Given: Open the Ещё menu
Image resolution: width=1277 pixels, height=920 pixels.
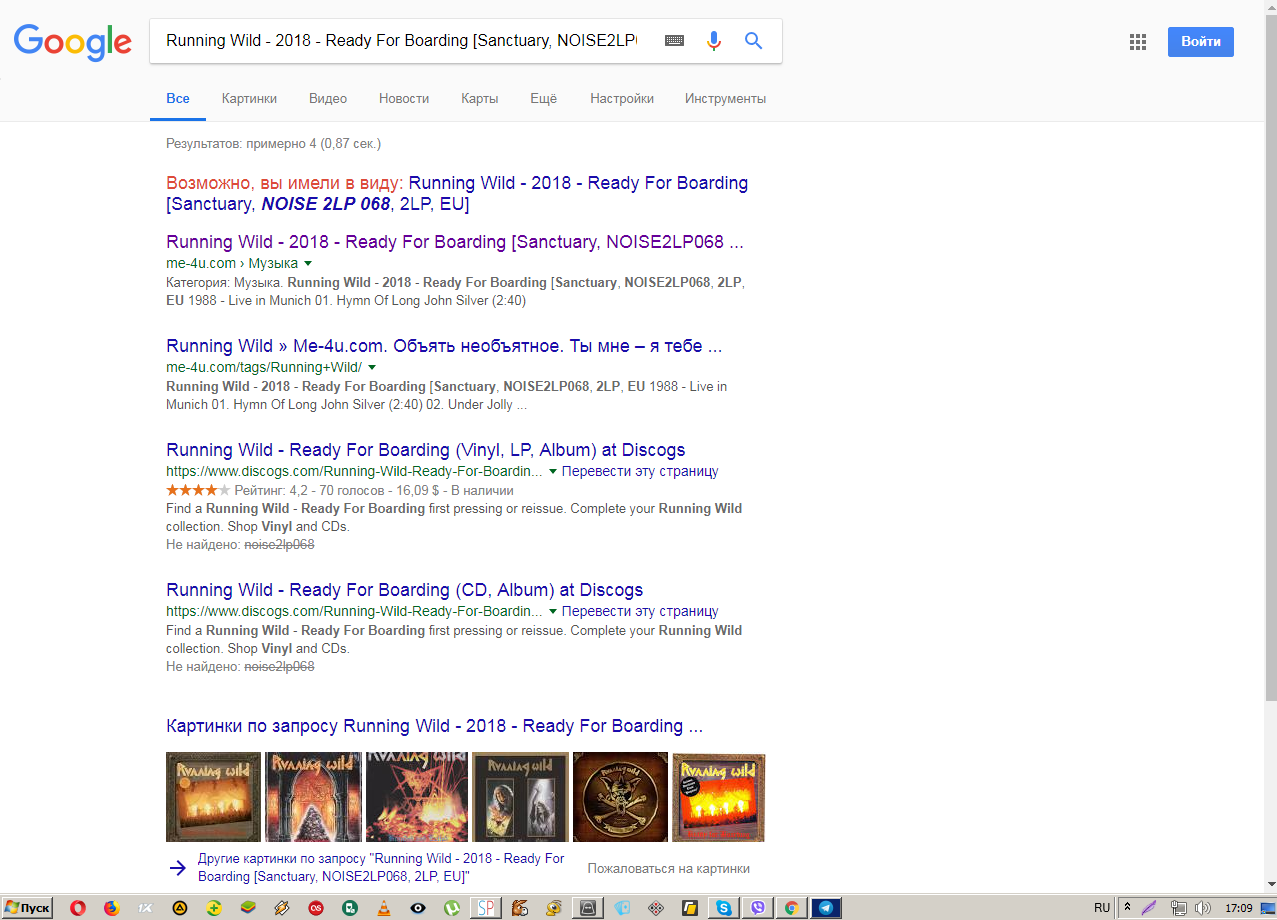Looking at the screenshot, I should pos(543,98).
